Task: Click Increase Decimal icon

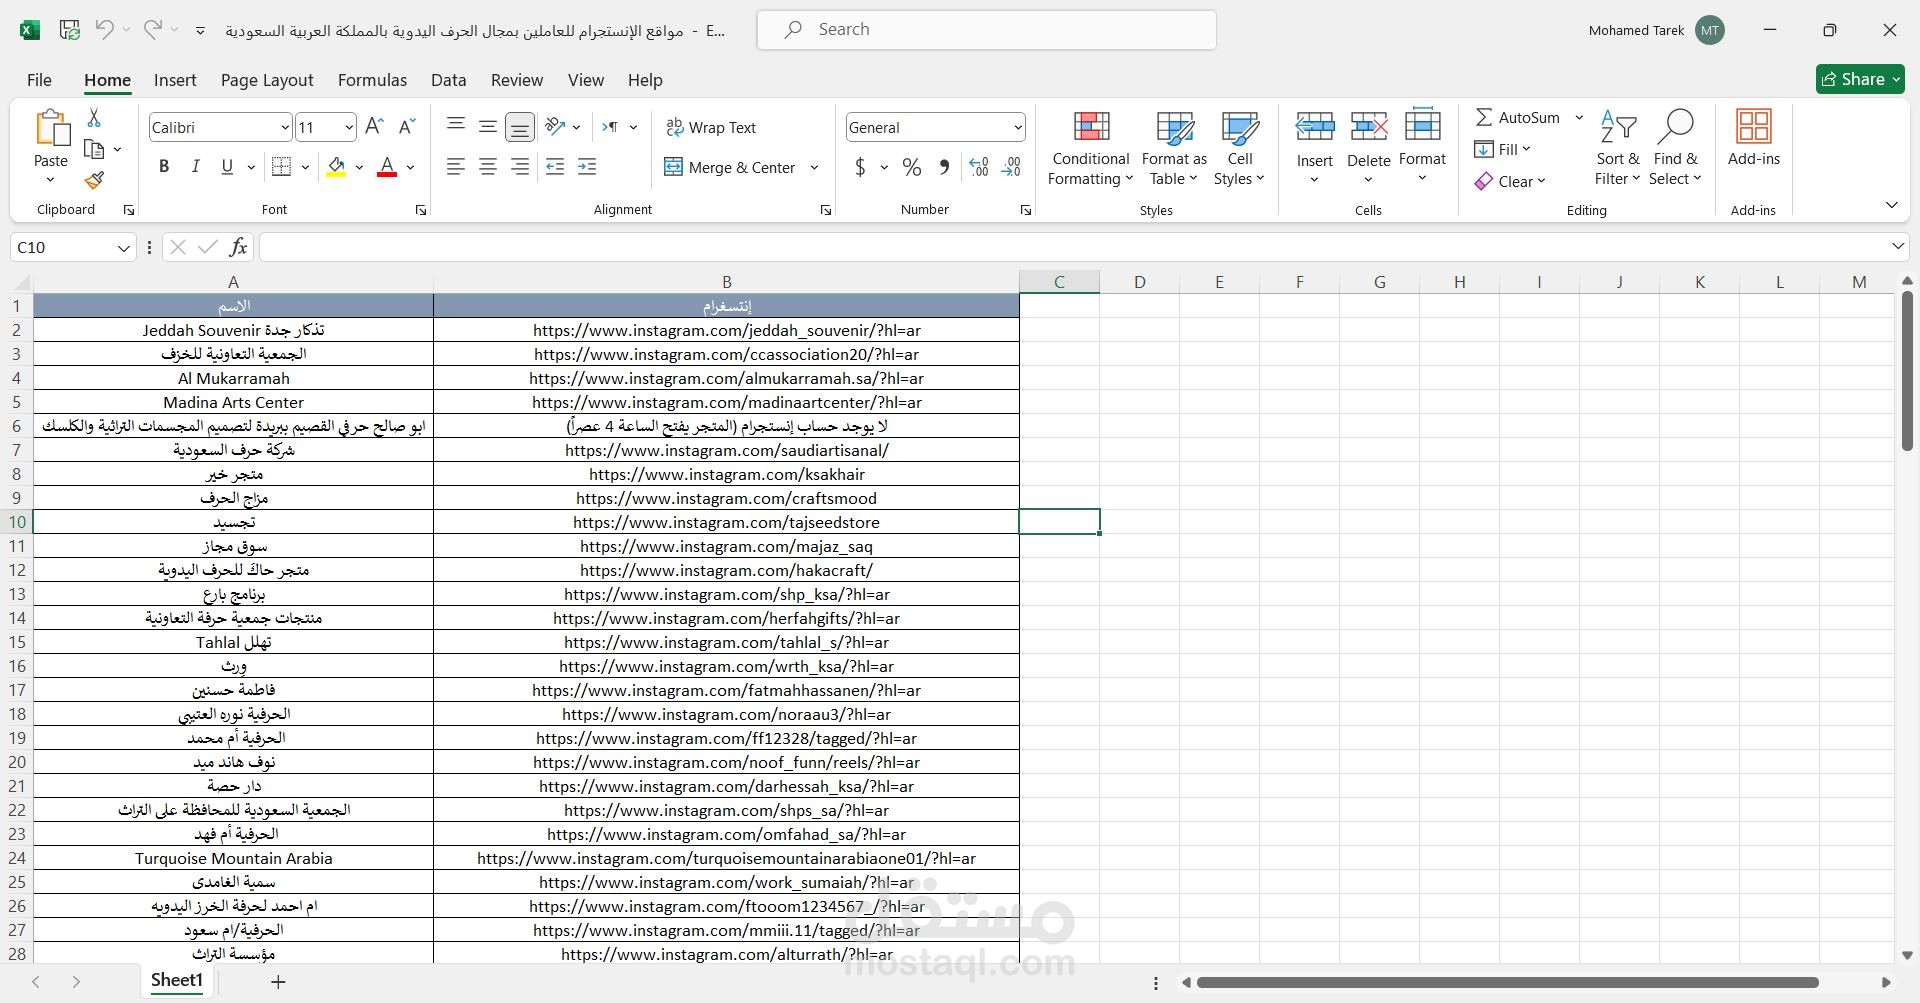Action: (979, 167)
